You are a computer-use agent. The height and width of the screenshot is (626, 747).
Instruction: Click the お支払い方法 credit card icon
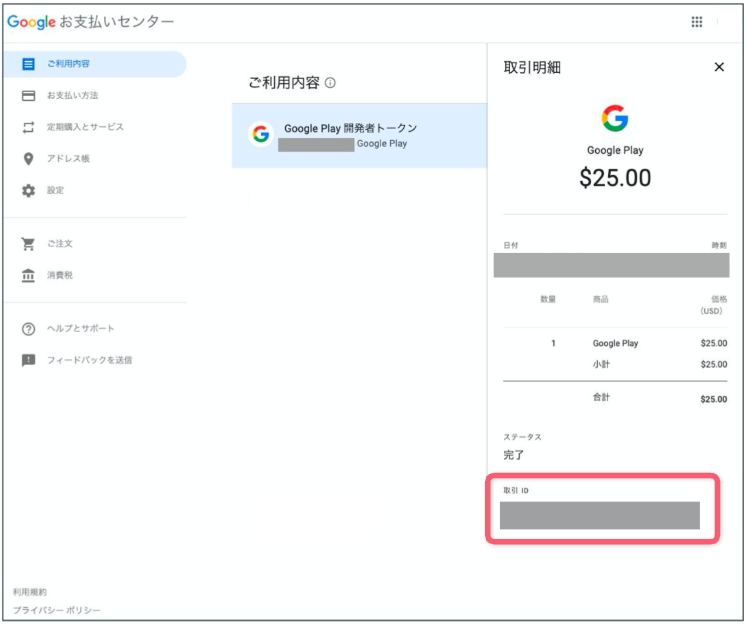[29, 96]
